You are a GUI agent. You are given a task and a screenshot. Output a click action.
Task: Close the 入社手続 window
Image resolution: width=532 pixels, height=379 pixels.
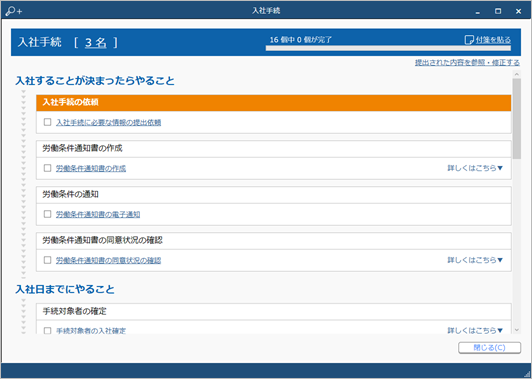pyautogui.click(x=518, y=11)
